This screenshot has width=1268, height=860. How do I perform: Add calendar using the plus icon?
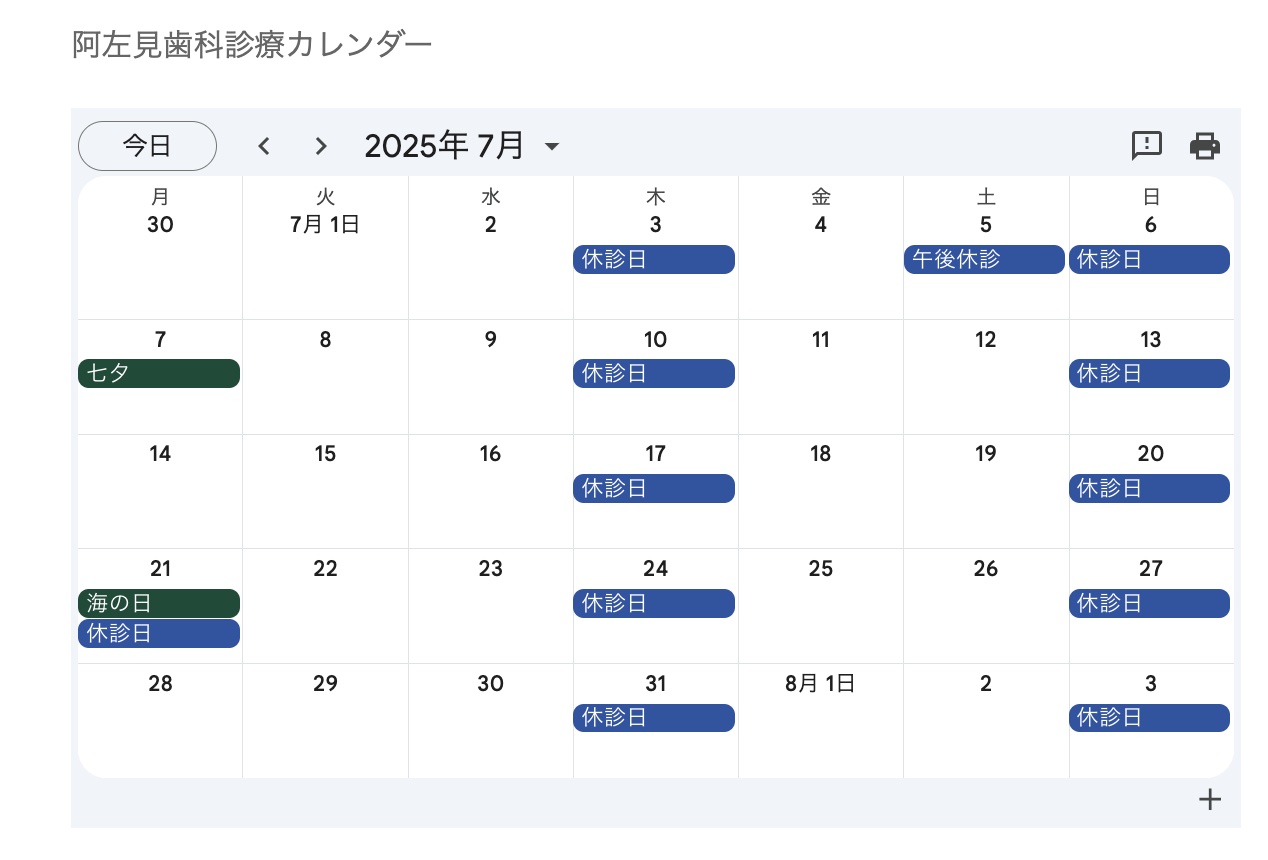1210,799
